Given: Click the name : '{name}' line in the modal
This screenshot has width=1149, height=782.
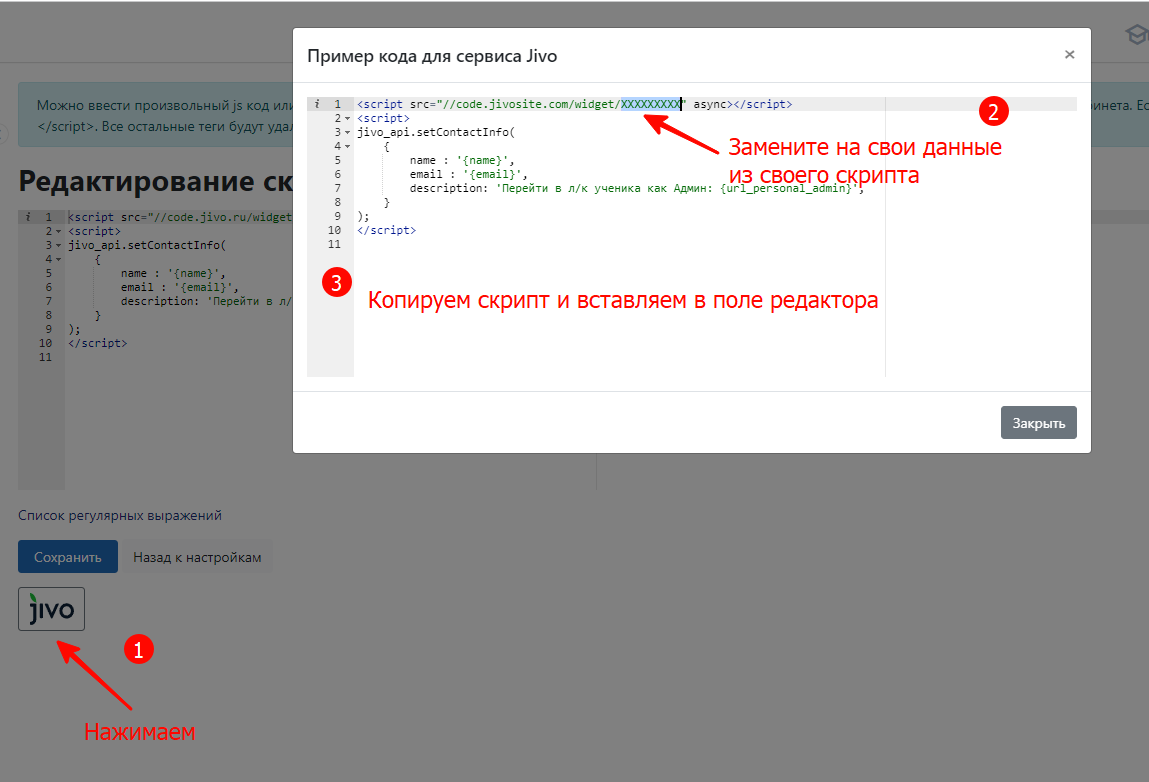Looking at the screenshot, I should tap(462, 161).
